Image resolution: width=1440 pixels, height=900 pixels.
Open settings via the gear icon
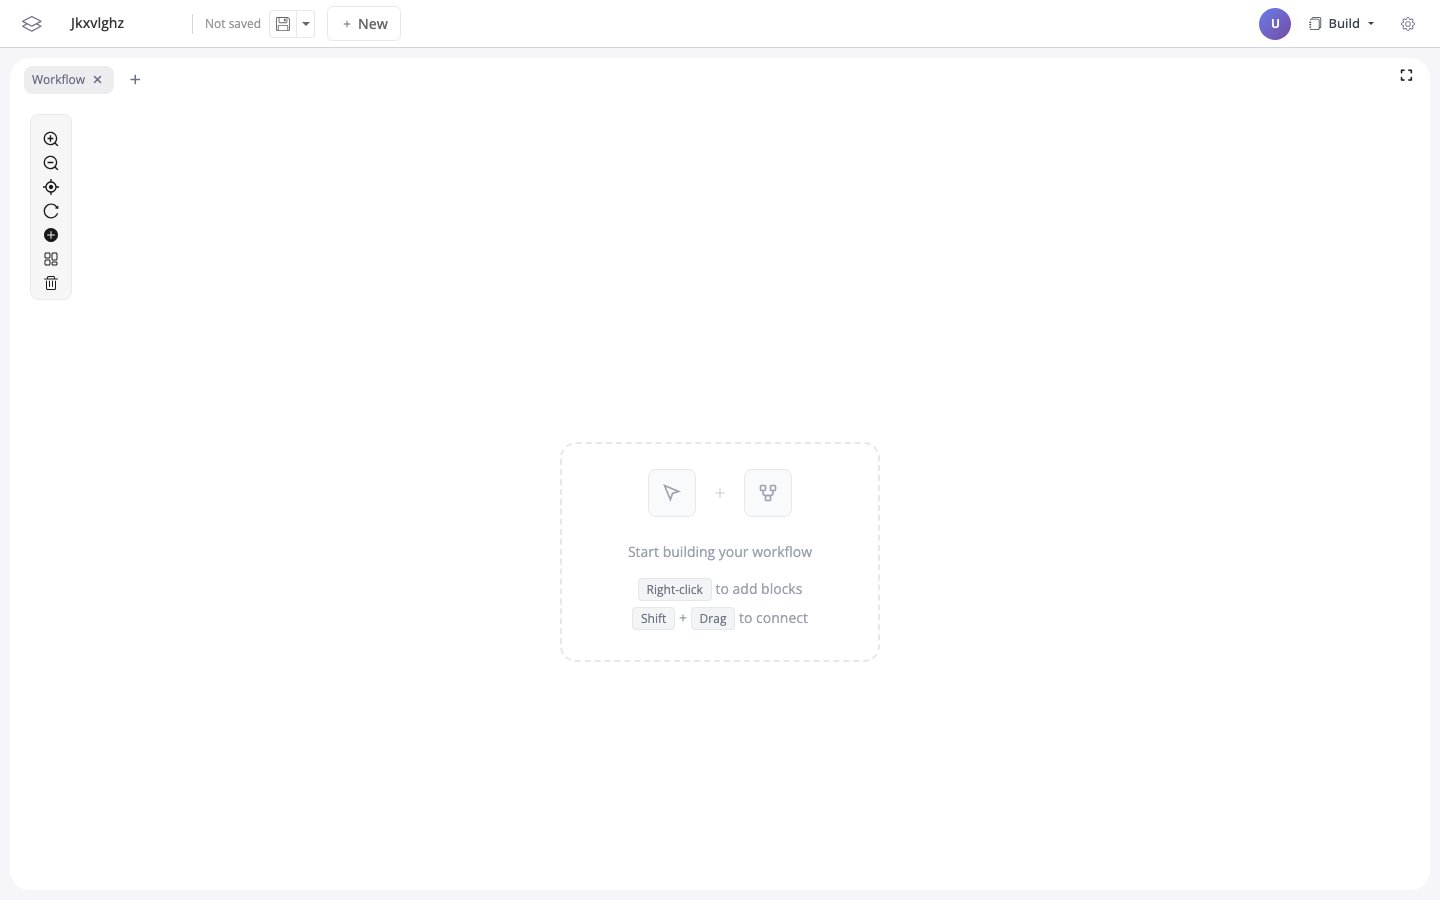pyautogui.click(x=1408, y=24)
